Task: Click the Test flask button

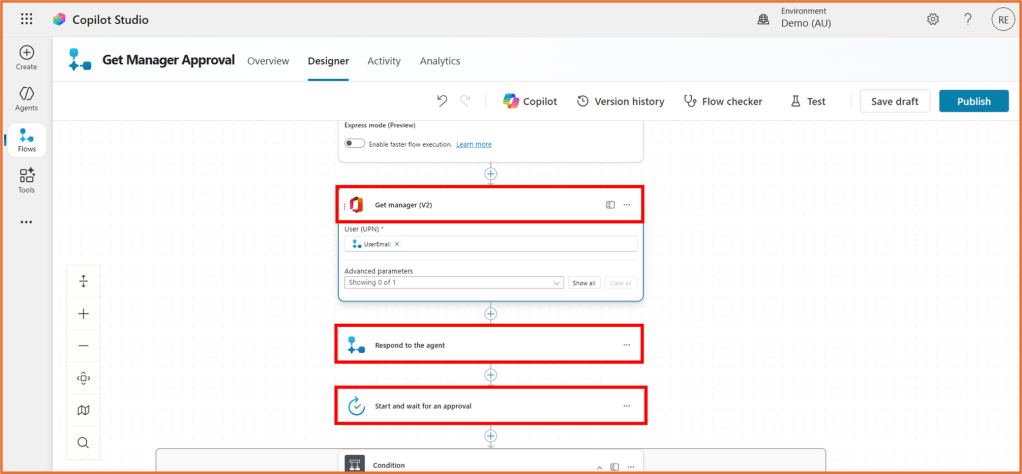Action: (808, 101)
